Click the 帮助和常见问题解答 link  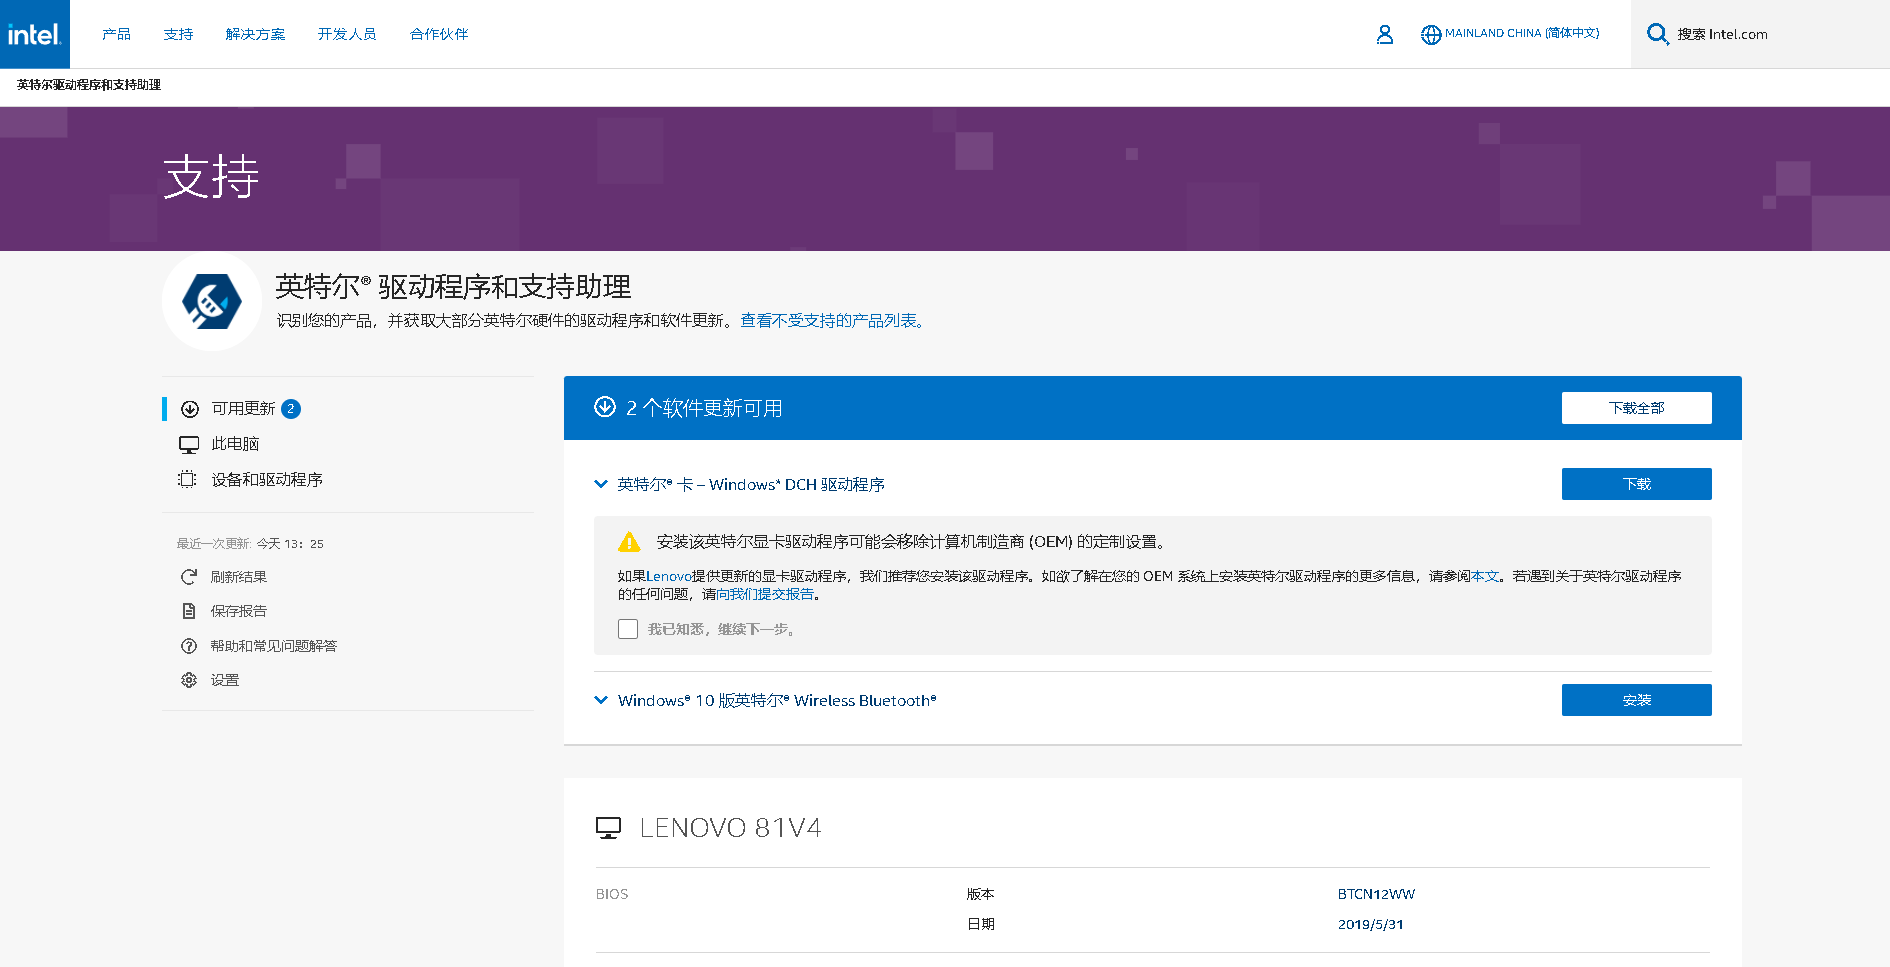[x=274, y=646]
